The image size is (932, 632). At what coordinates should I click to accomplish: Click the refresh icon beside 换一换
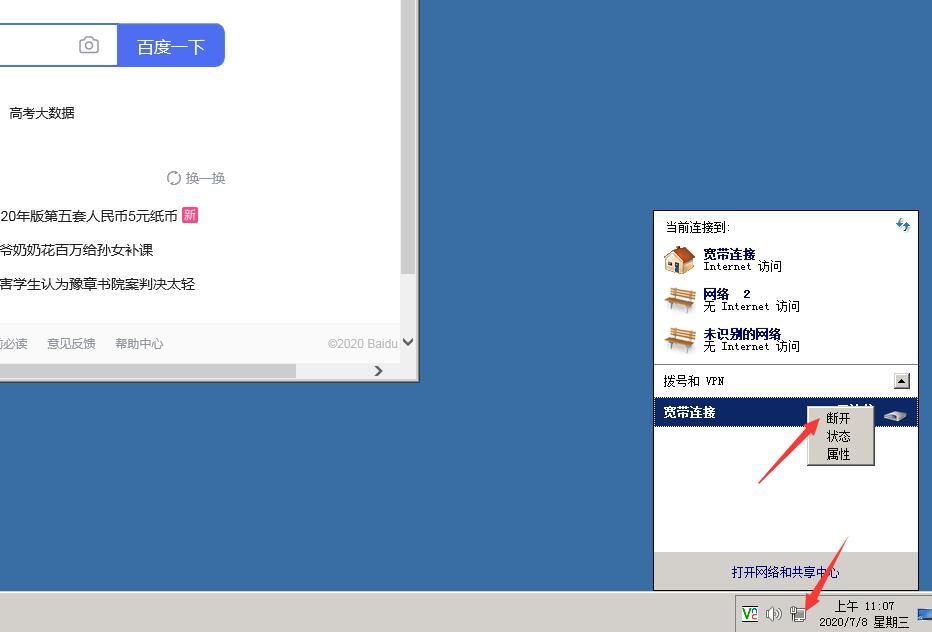click(x=174, y=178)
